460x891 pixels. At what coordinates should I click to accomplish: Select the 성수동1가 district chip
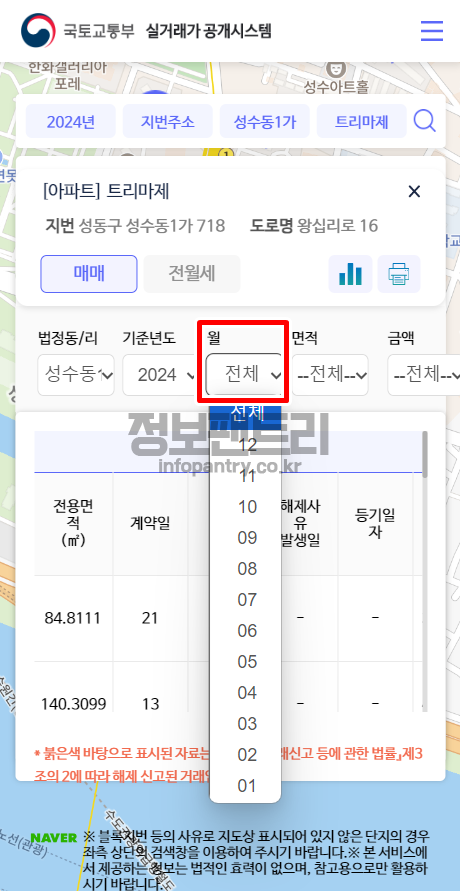coord(265,121)
